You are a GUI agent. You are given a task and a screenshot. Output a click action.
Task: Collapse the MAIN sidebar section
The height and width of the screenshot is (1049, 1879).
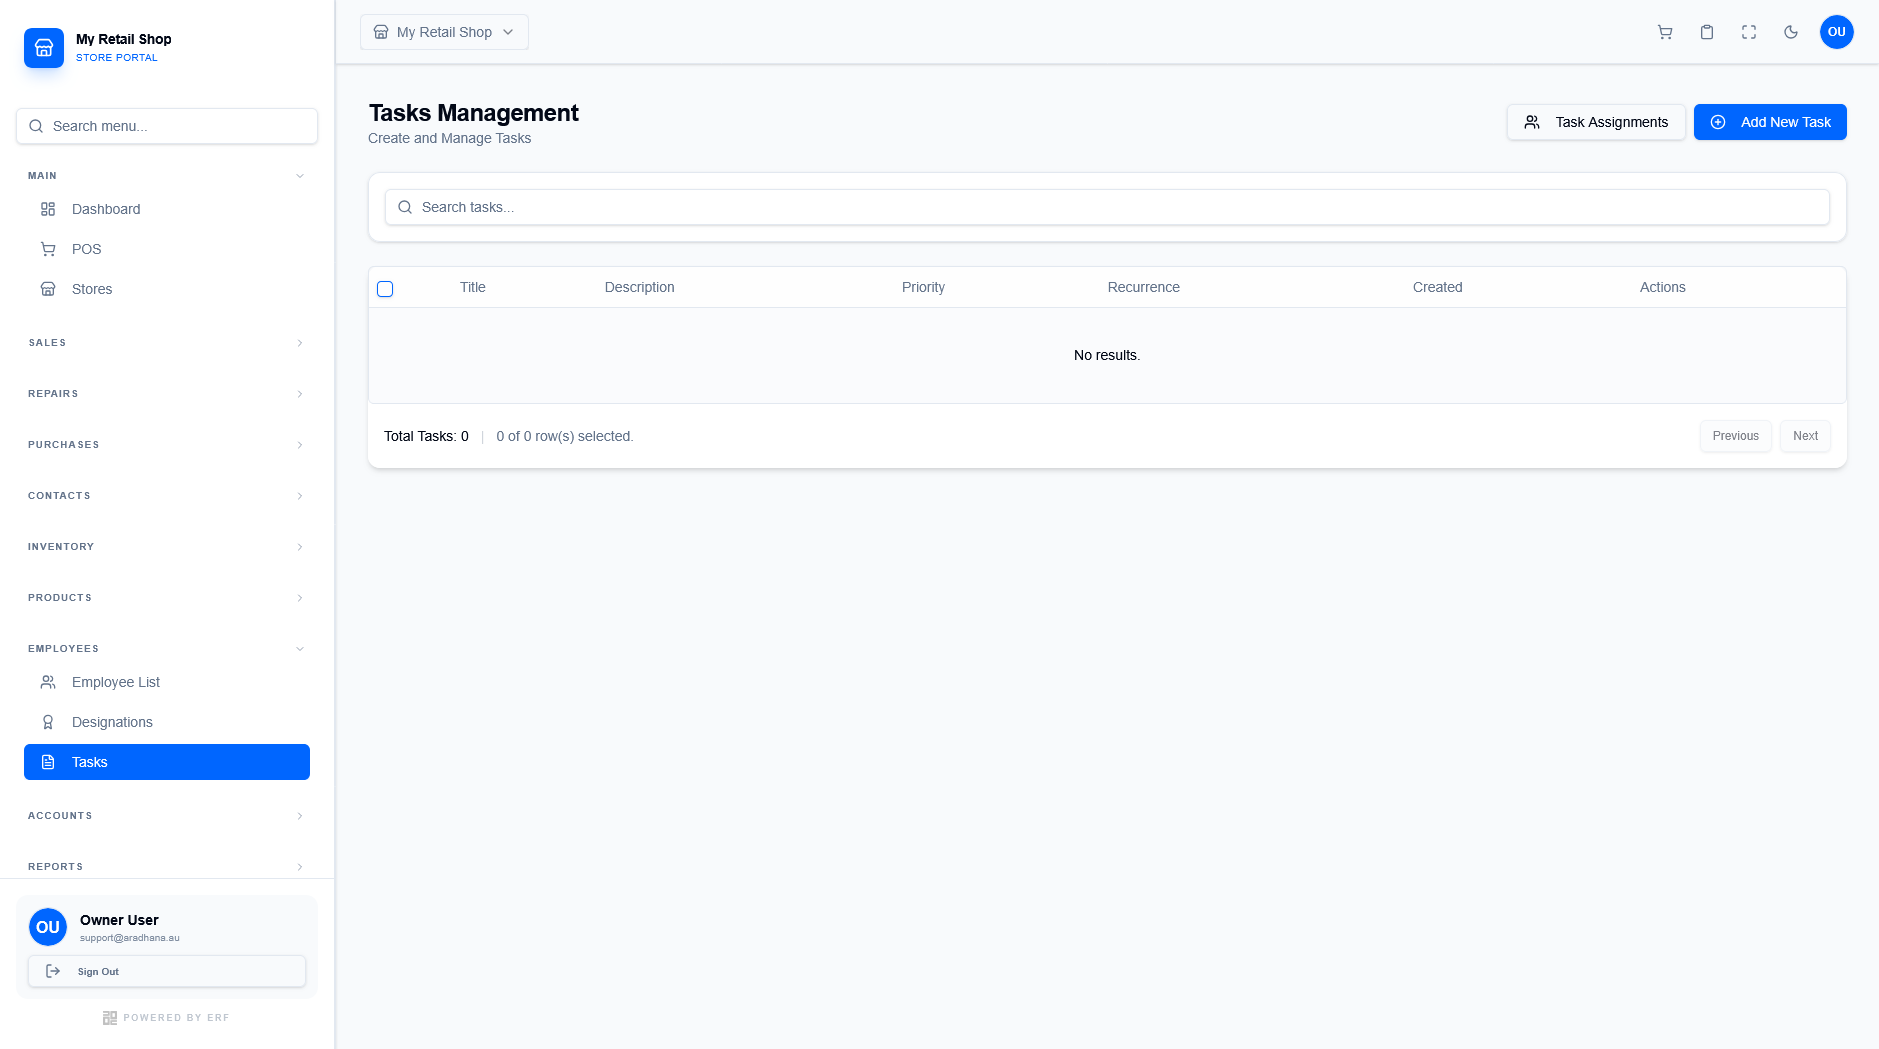coord(299,175)
